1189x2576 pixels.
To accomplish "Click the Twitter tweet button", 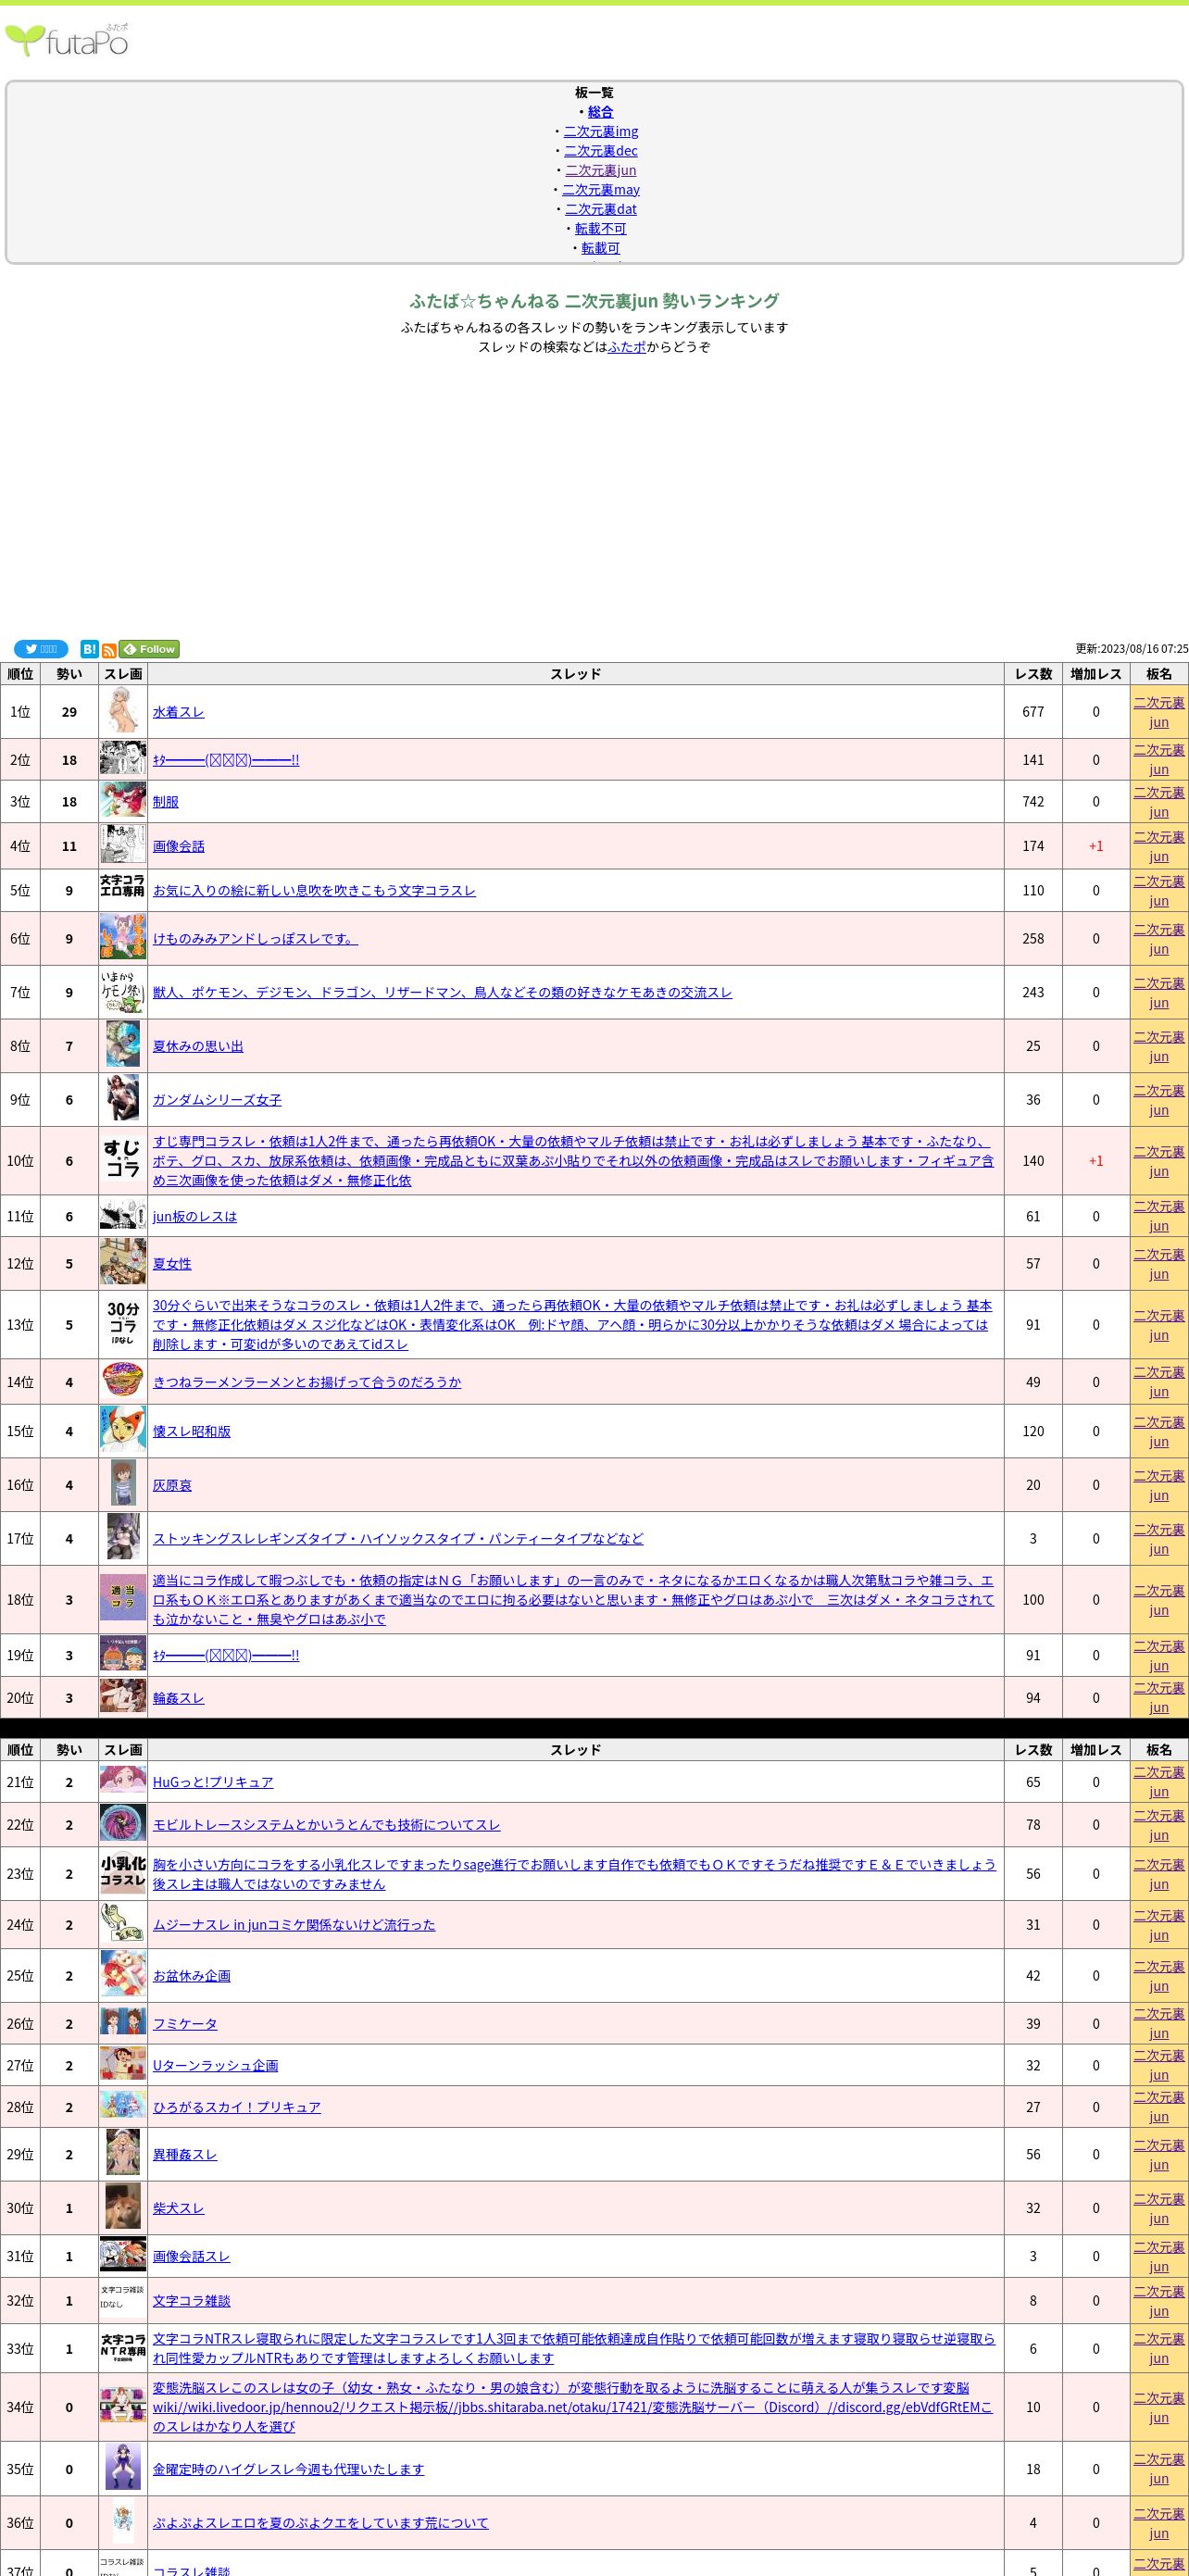I will 41,649.
